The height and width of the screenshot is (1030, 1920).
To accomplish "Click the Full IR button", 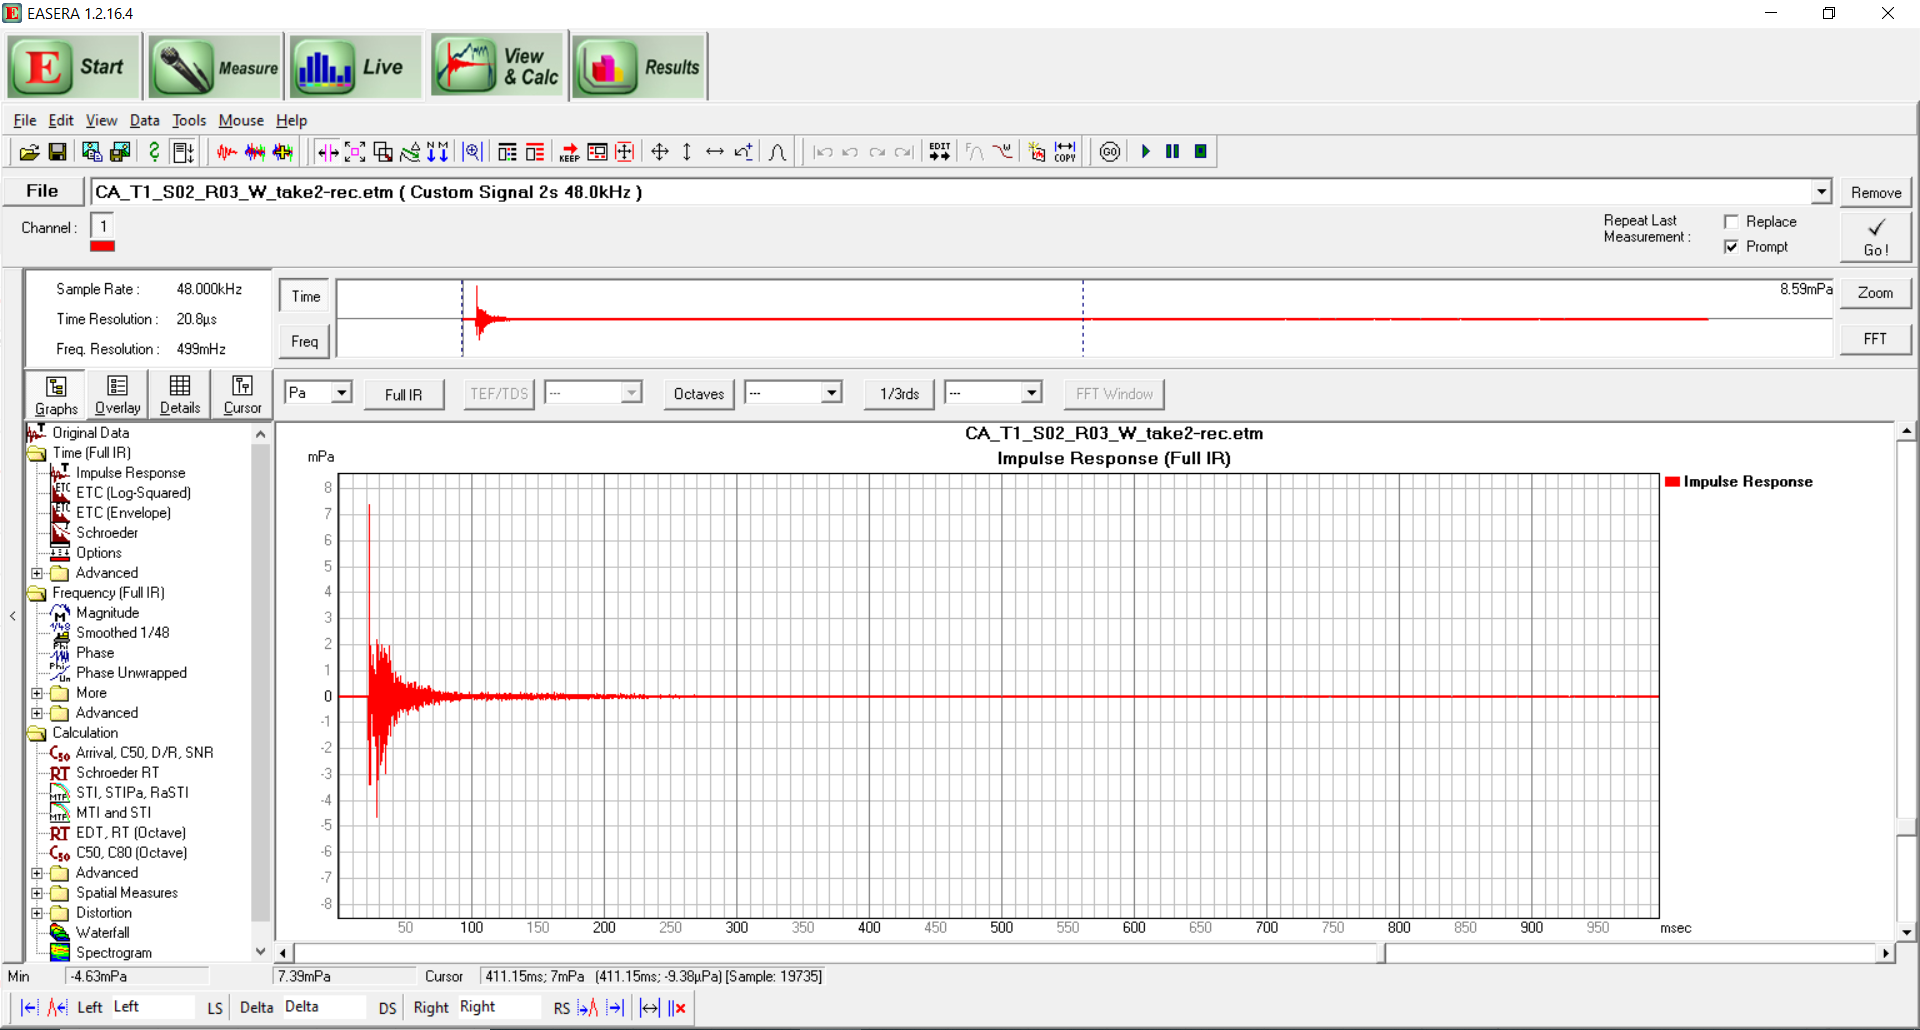I will pyautogui.click(x=403, y=394).
